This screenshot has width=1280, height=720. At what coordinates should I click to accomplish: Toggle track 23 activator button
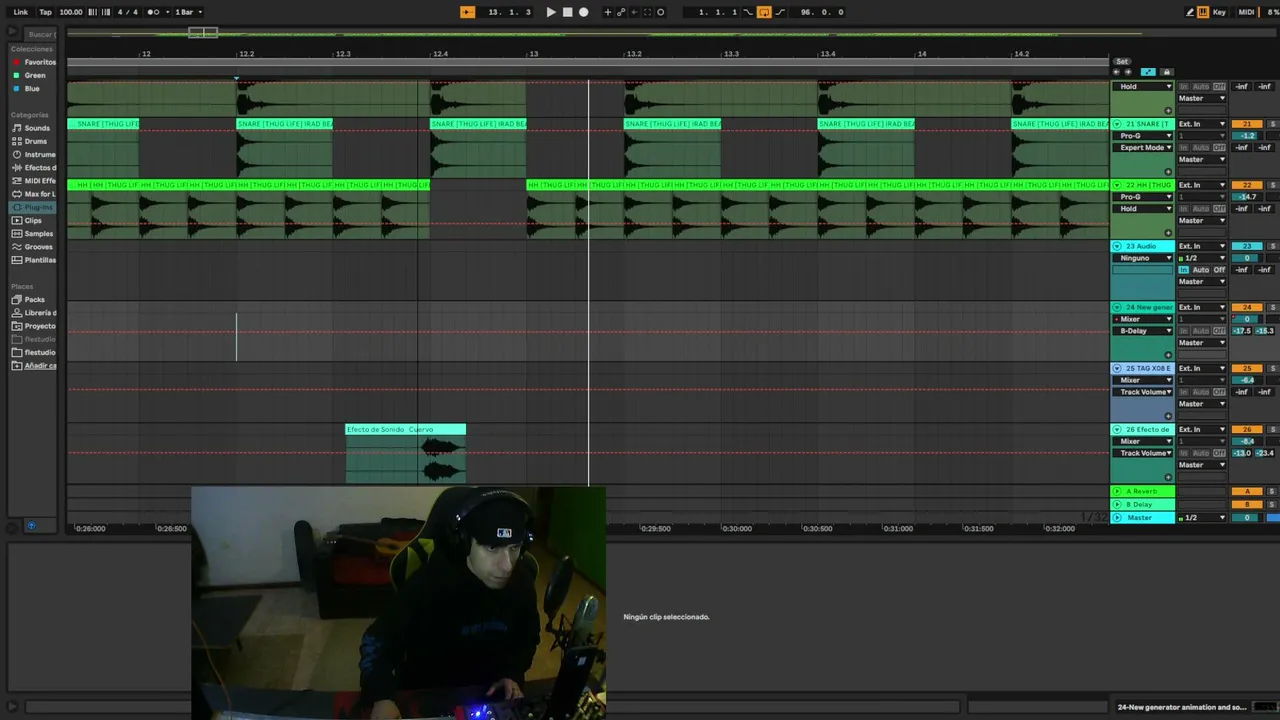point(1247,246)
